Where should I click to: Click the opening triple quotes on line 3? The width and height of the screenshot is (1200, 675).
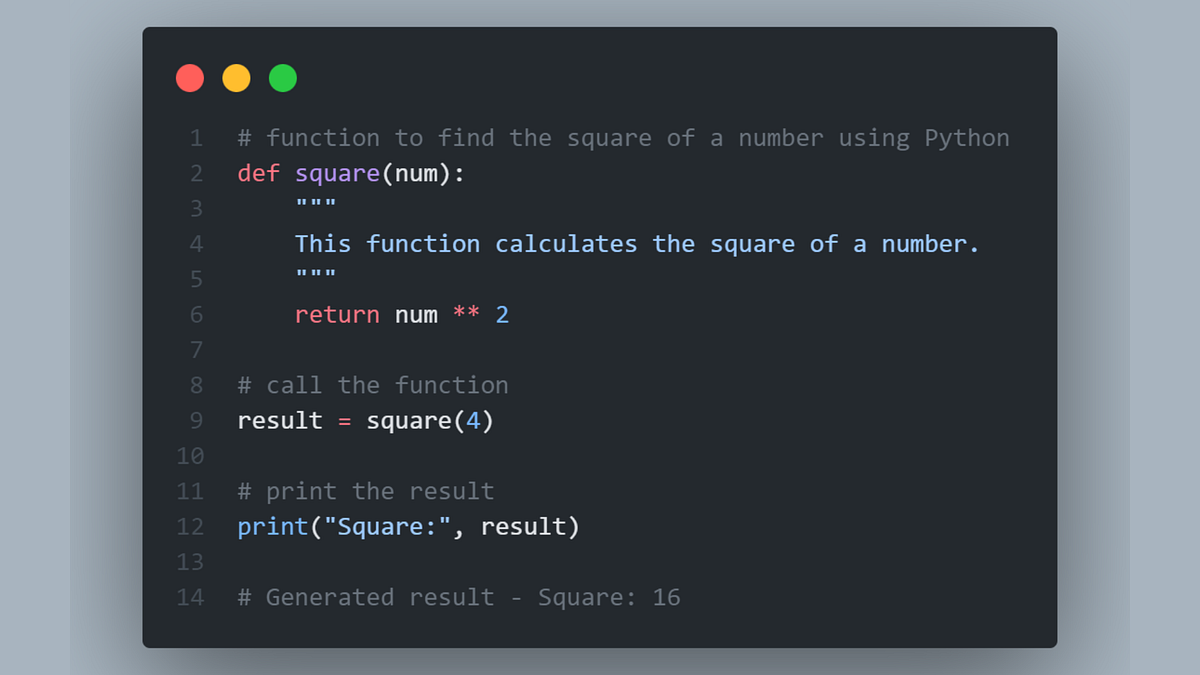coord(316,205)
